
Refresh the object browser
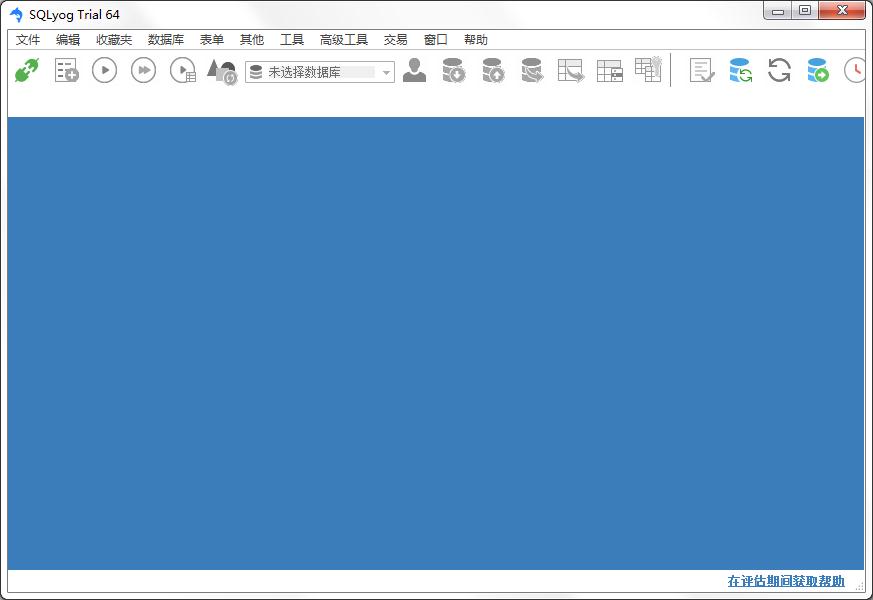point(778,70)
